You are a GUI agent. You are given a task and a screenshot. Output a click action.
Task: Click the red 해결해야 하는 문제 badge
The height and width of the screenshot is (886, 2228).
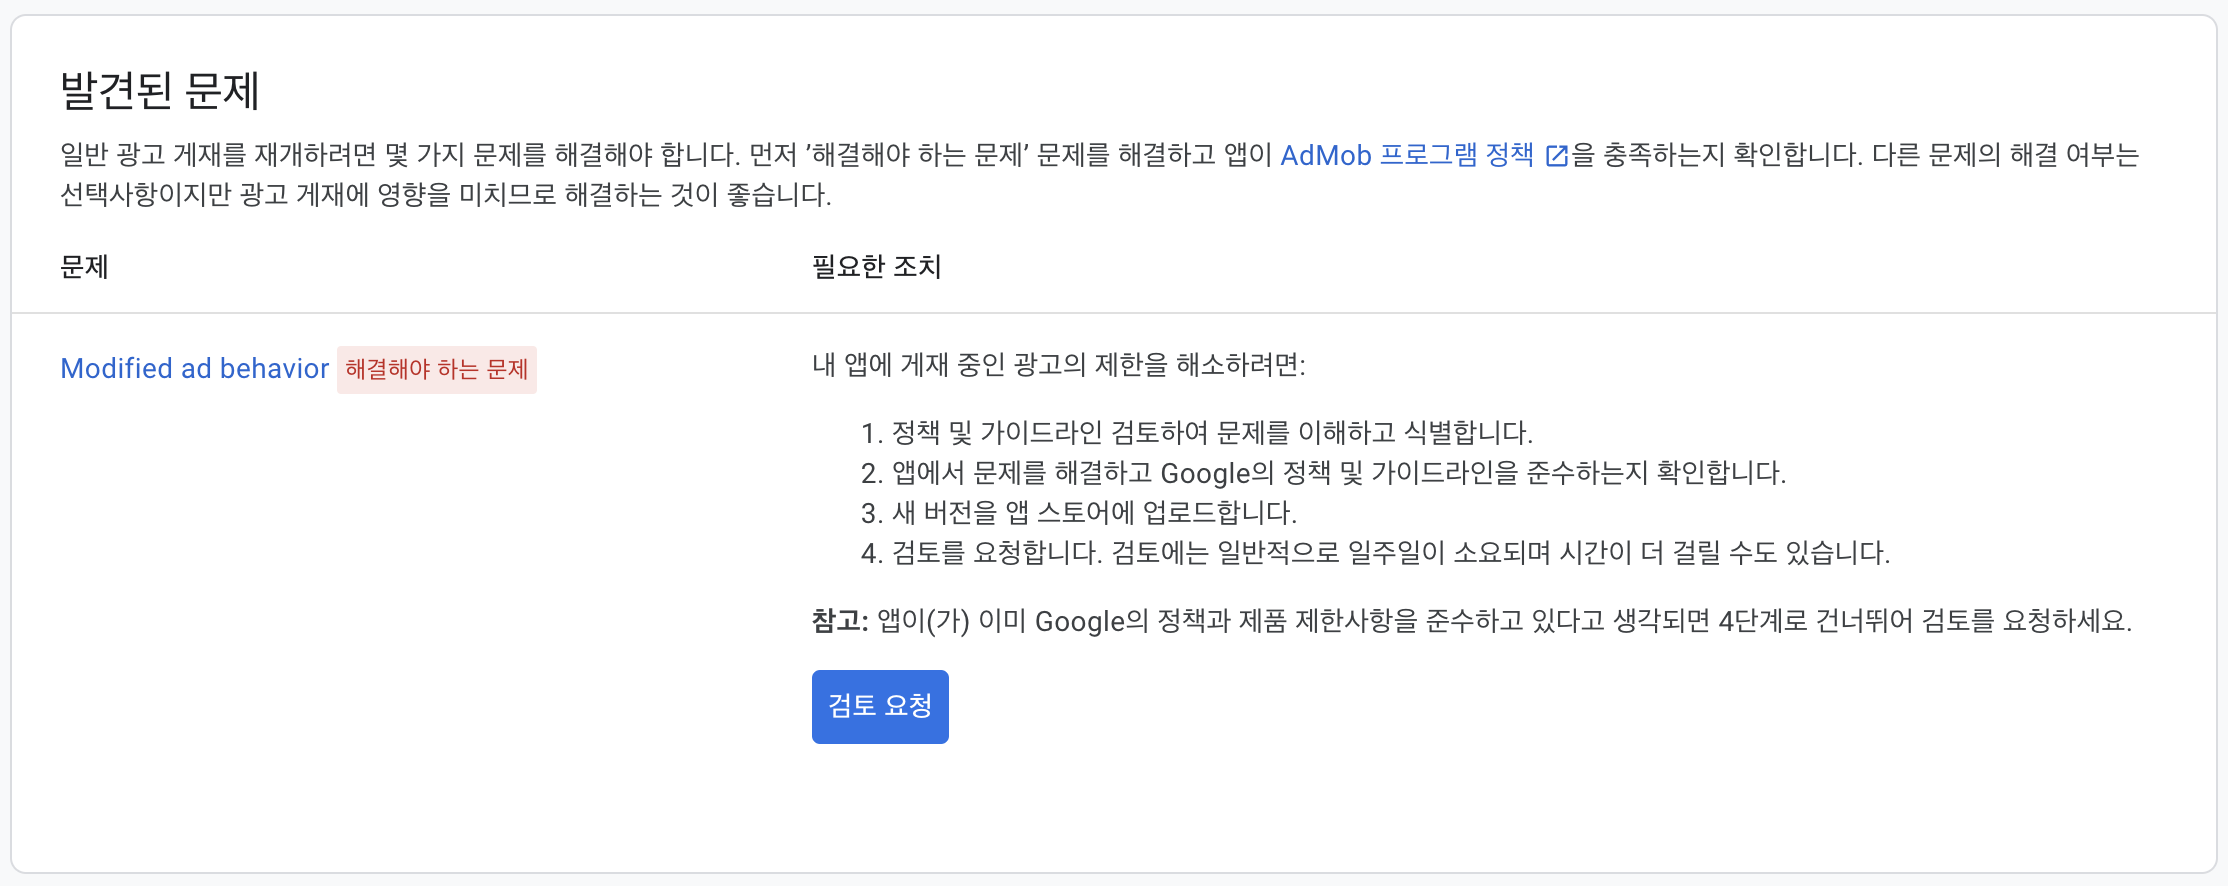coord(436,370)
